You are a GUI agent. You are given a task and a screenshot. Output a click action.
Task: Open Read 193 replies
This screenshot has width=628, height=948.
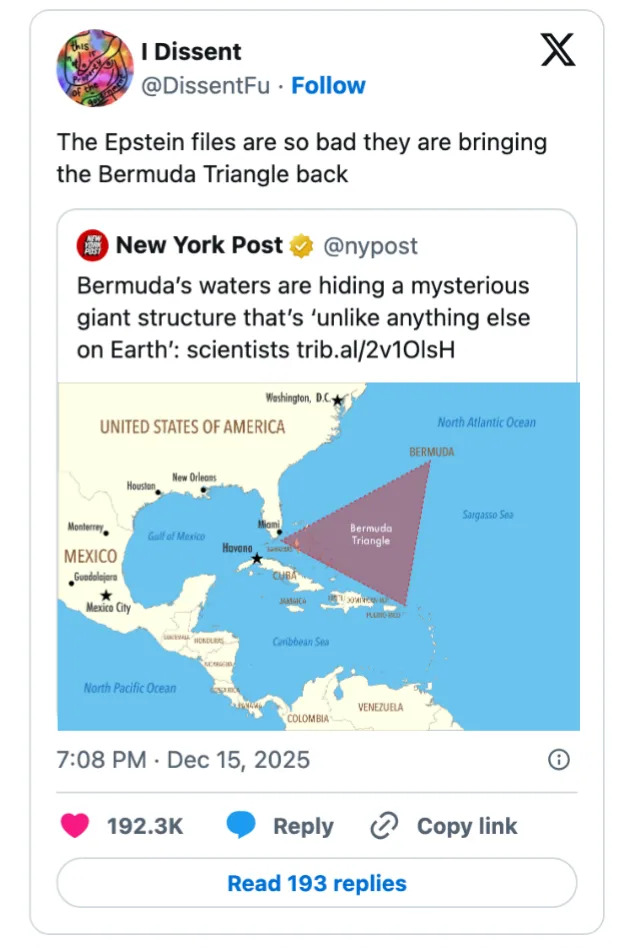(x=317, y=883)
